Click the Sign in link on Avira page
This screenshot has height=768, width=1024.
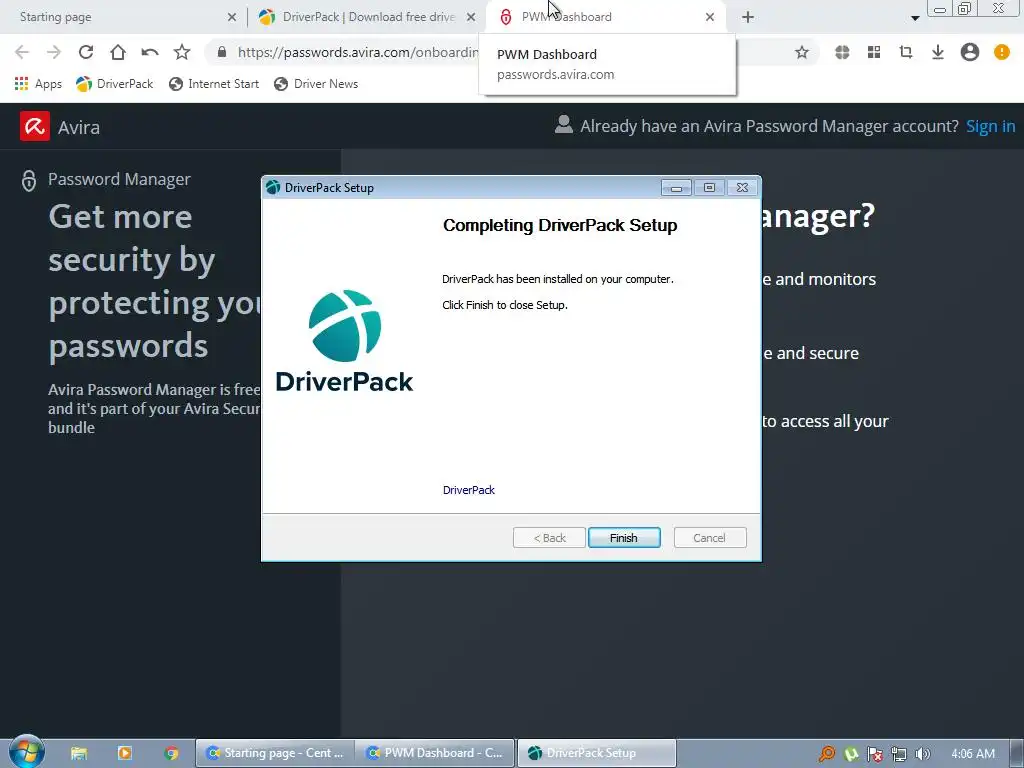pos(990,126)
